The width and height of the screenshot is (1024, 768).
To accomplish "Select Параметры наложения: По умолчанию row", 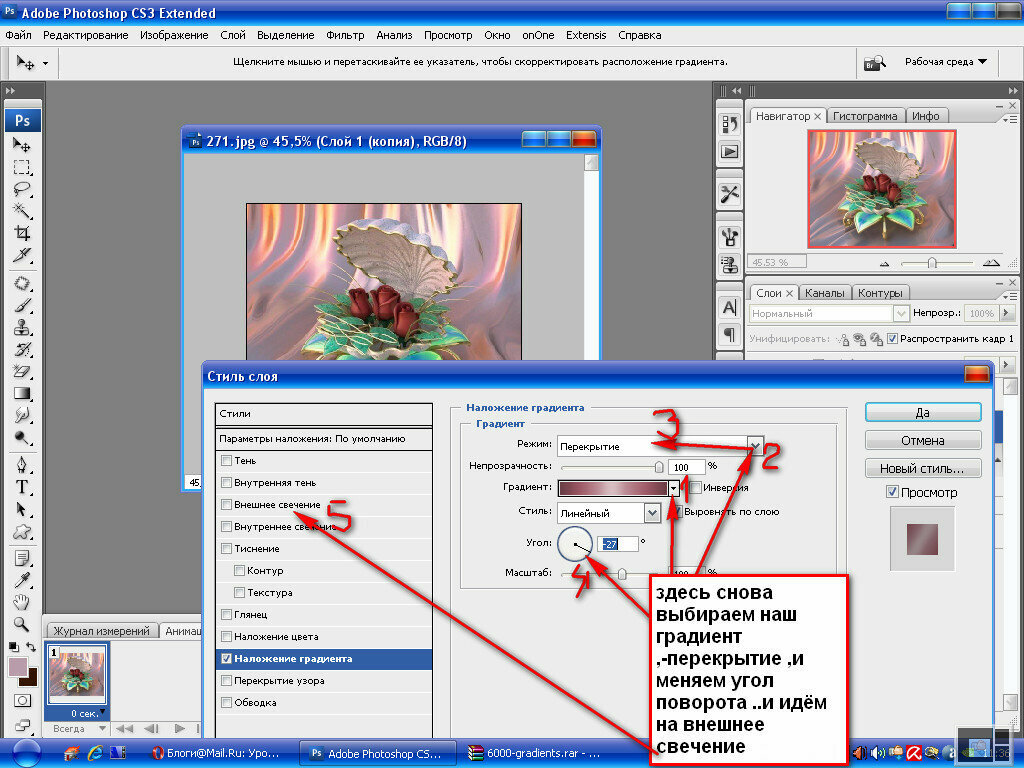I will coord(324,439).
